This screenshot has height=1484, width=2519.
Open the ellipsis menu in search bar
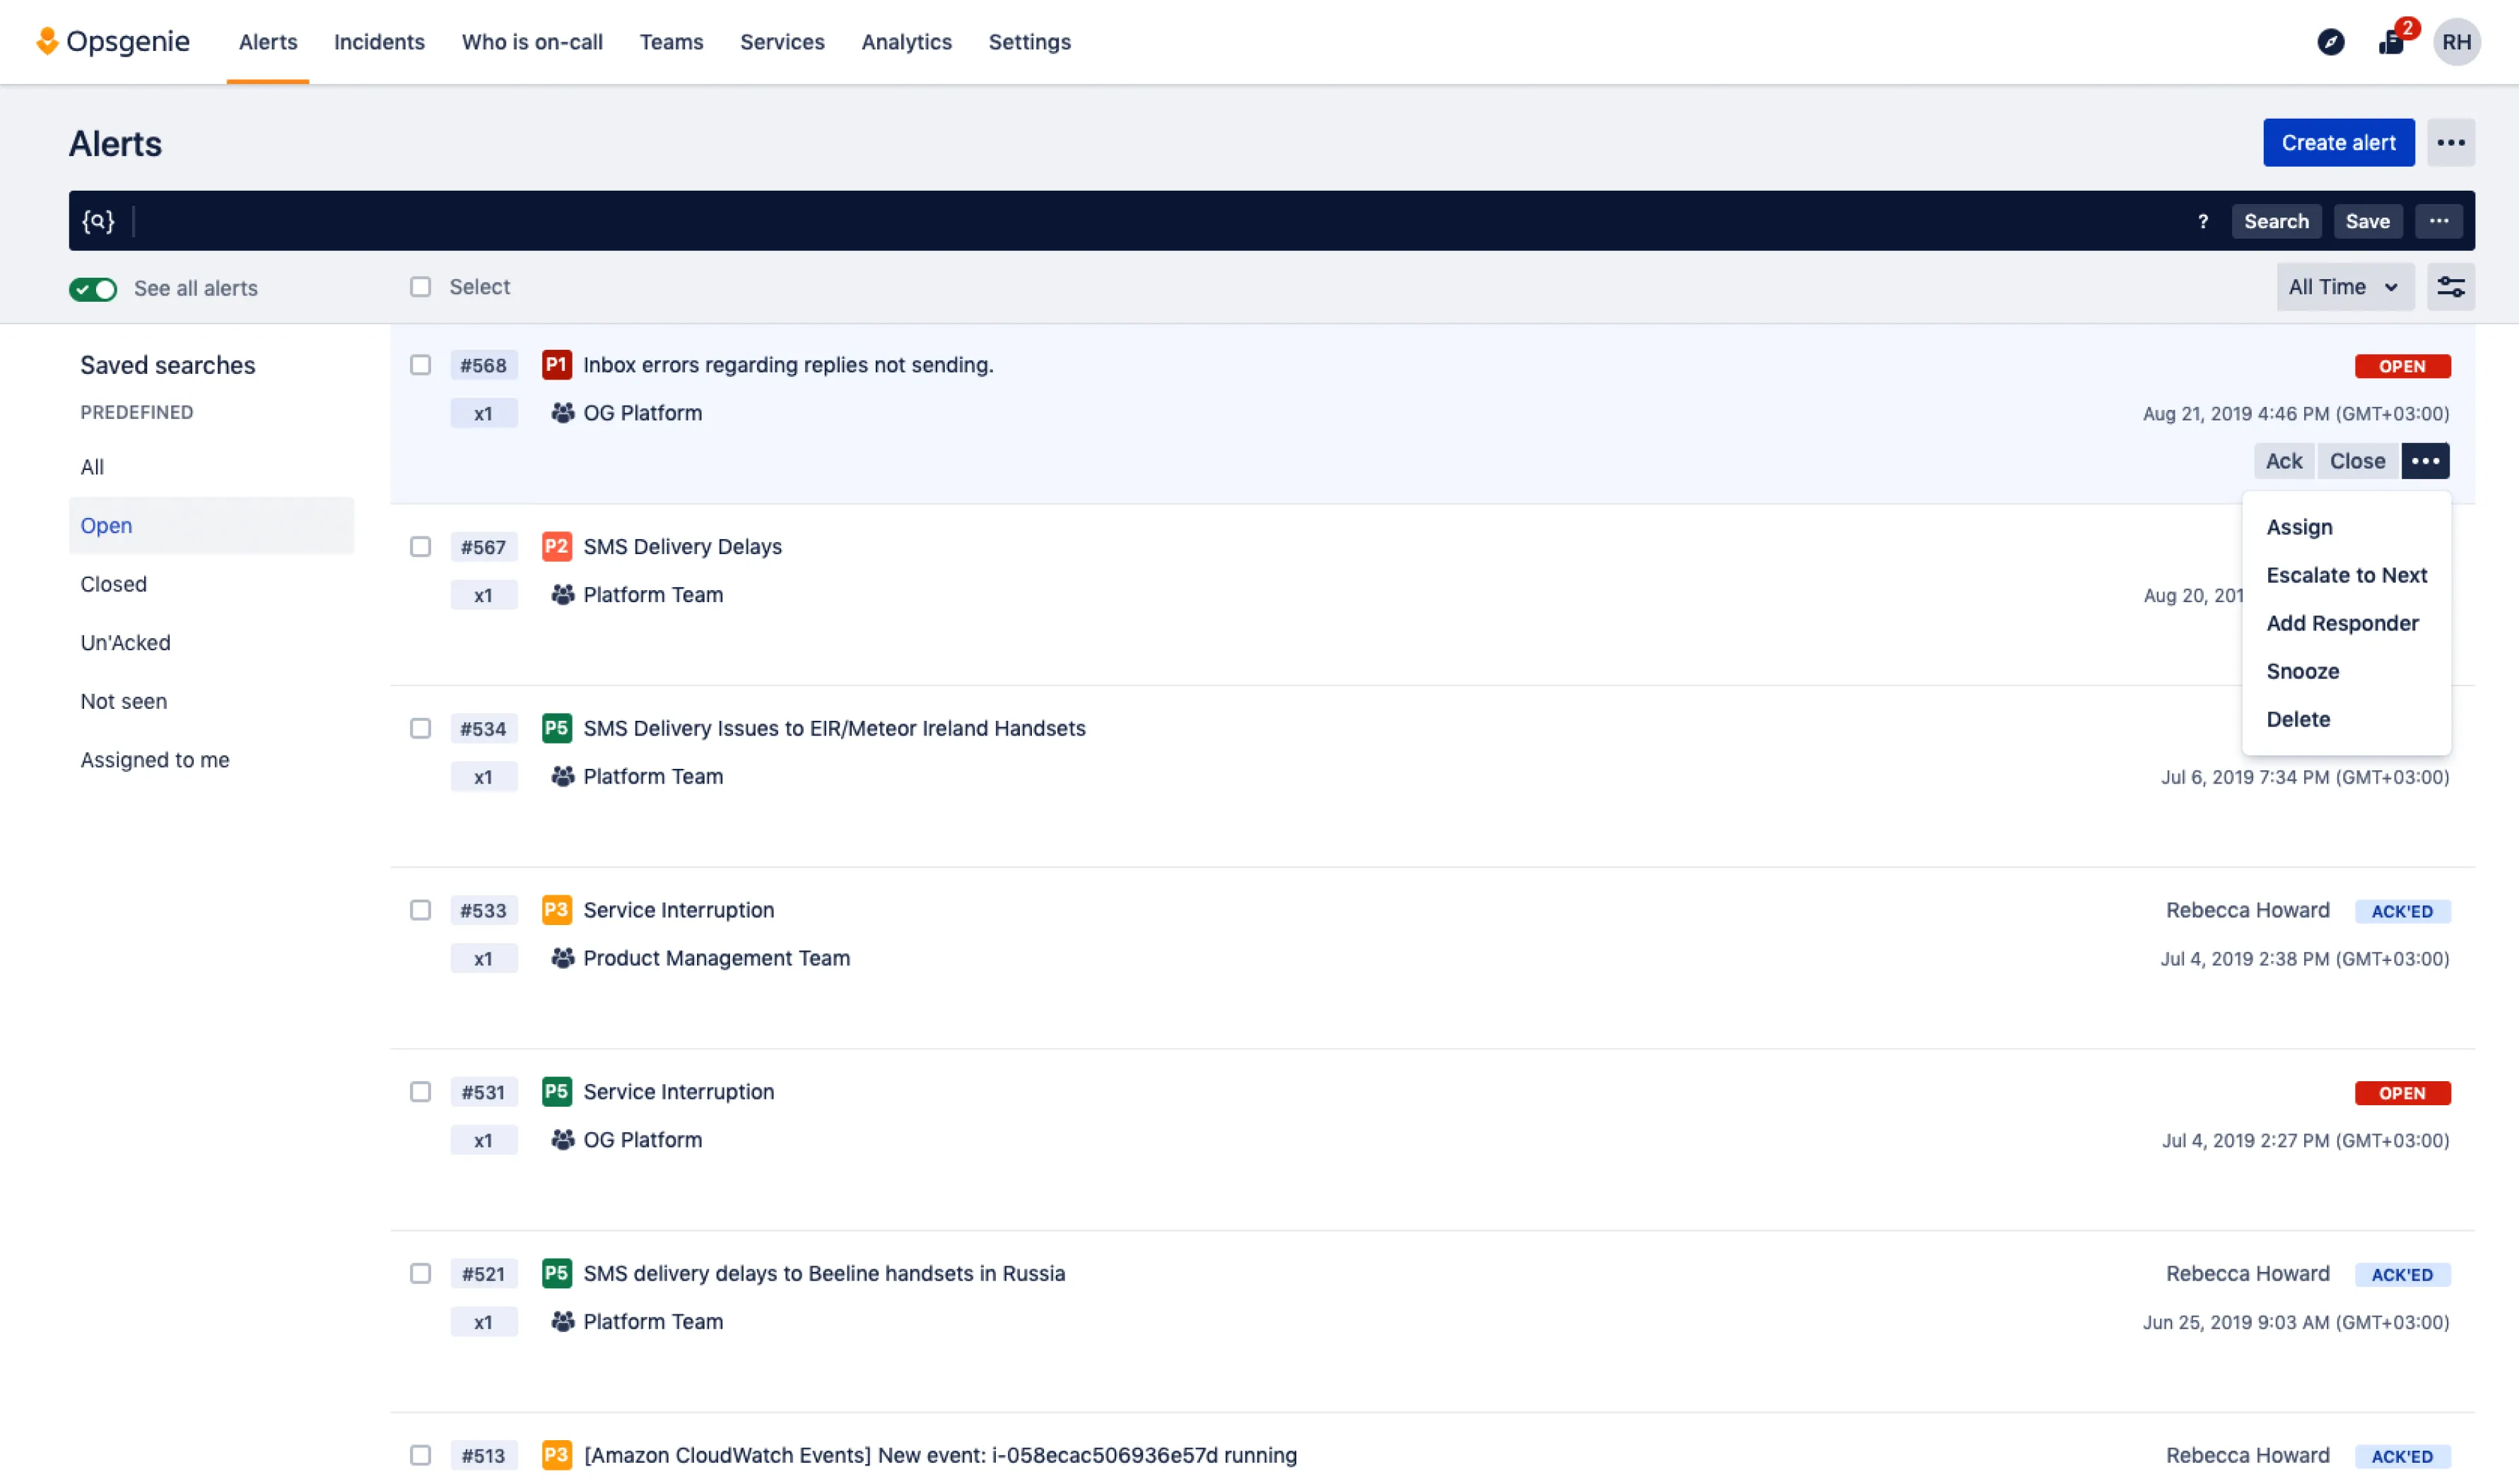(2438, 221)
